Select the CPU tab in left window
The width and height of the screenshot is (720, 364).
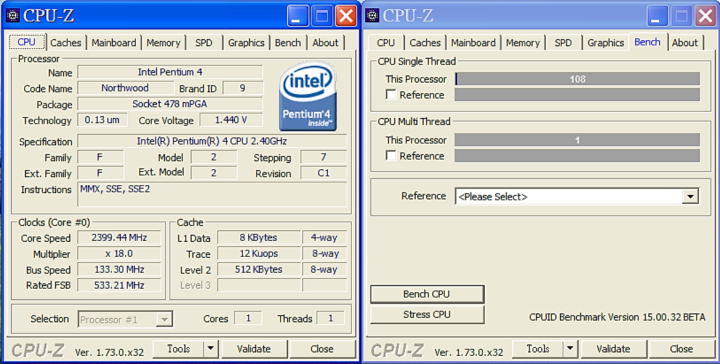(x=27, y=42)
